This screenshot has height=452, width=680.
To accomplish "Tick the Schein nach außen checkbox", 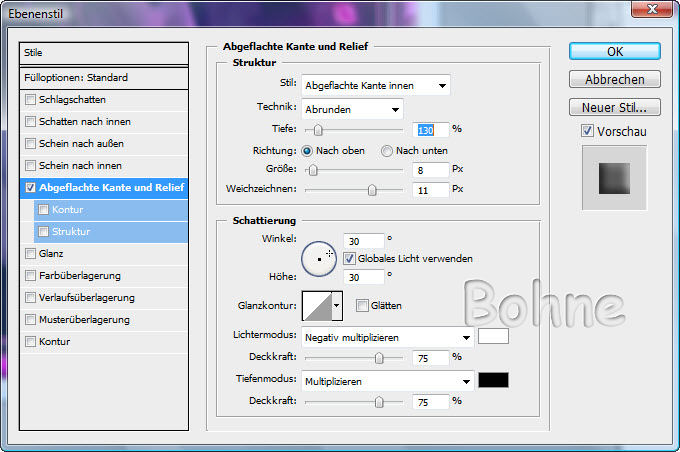I will (x=30, y=144).
